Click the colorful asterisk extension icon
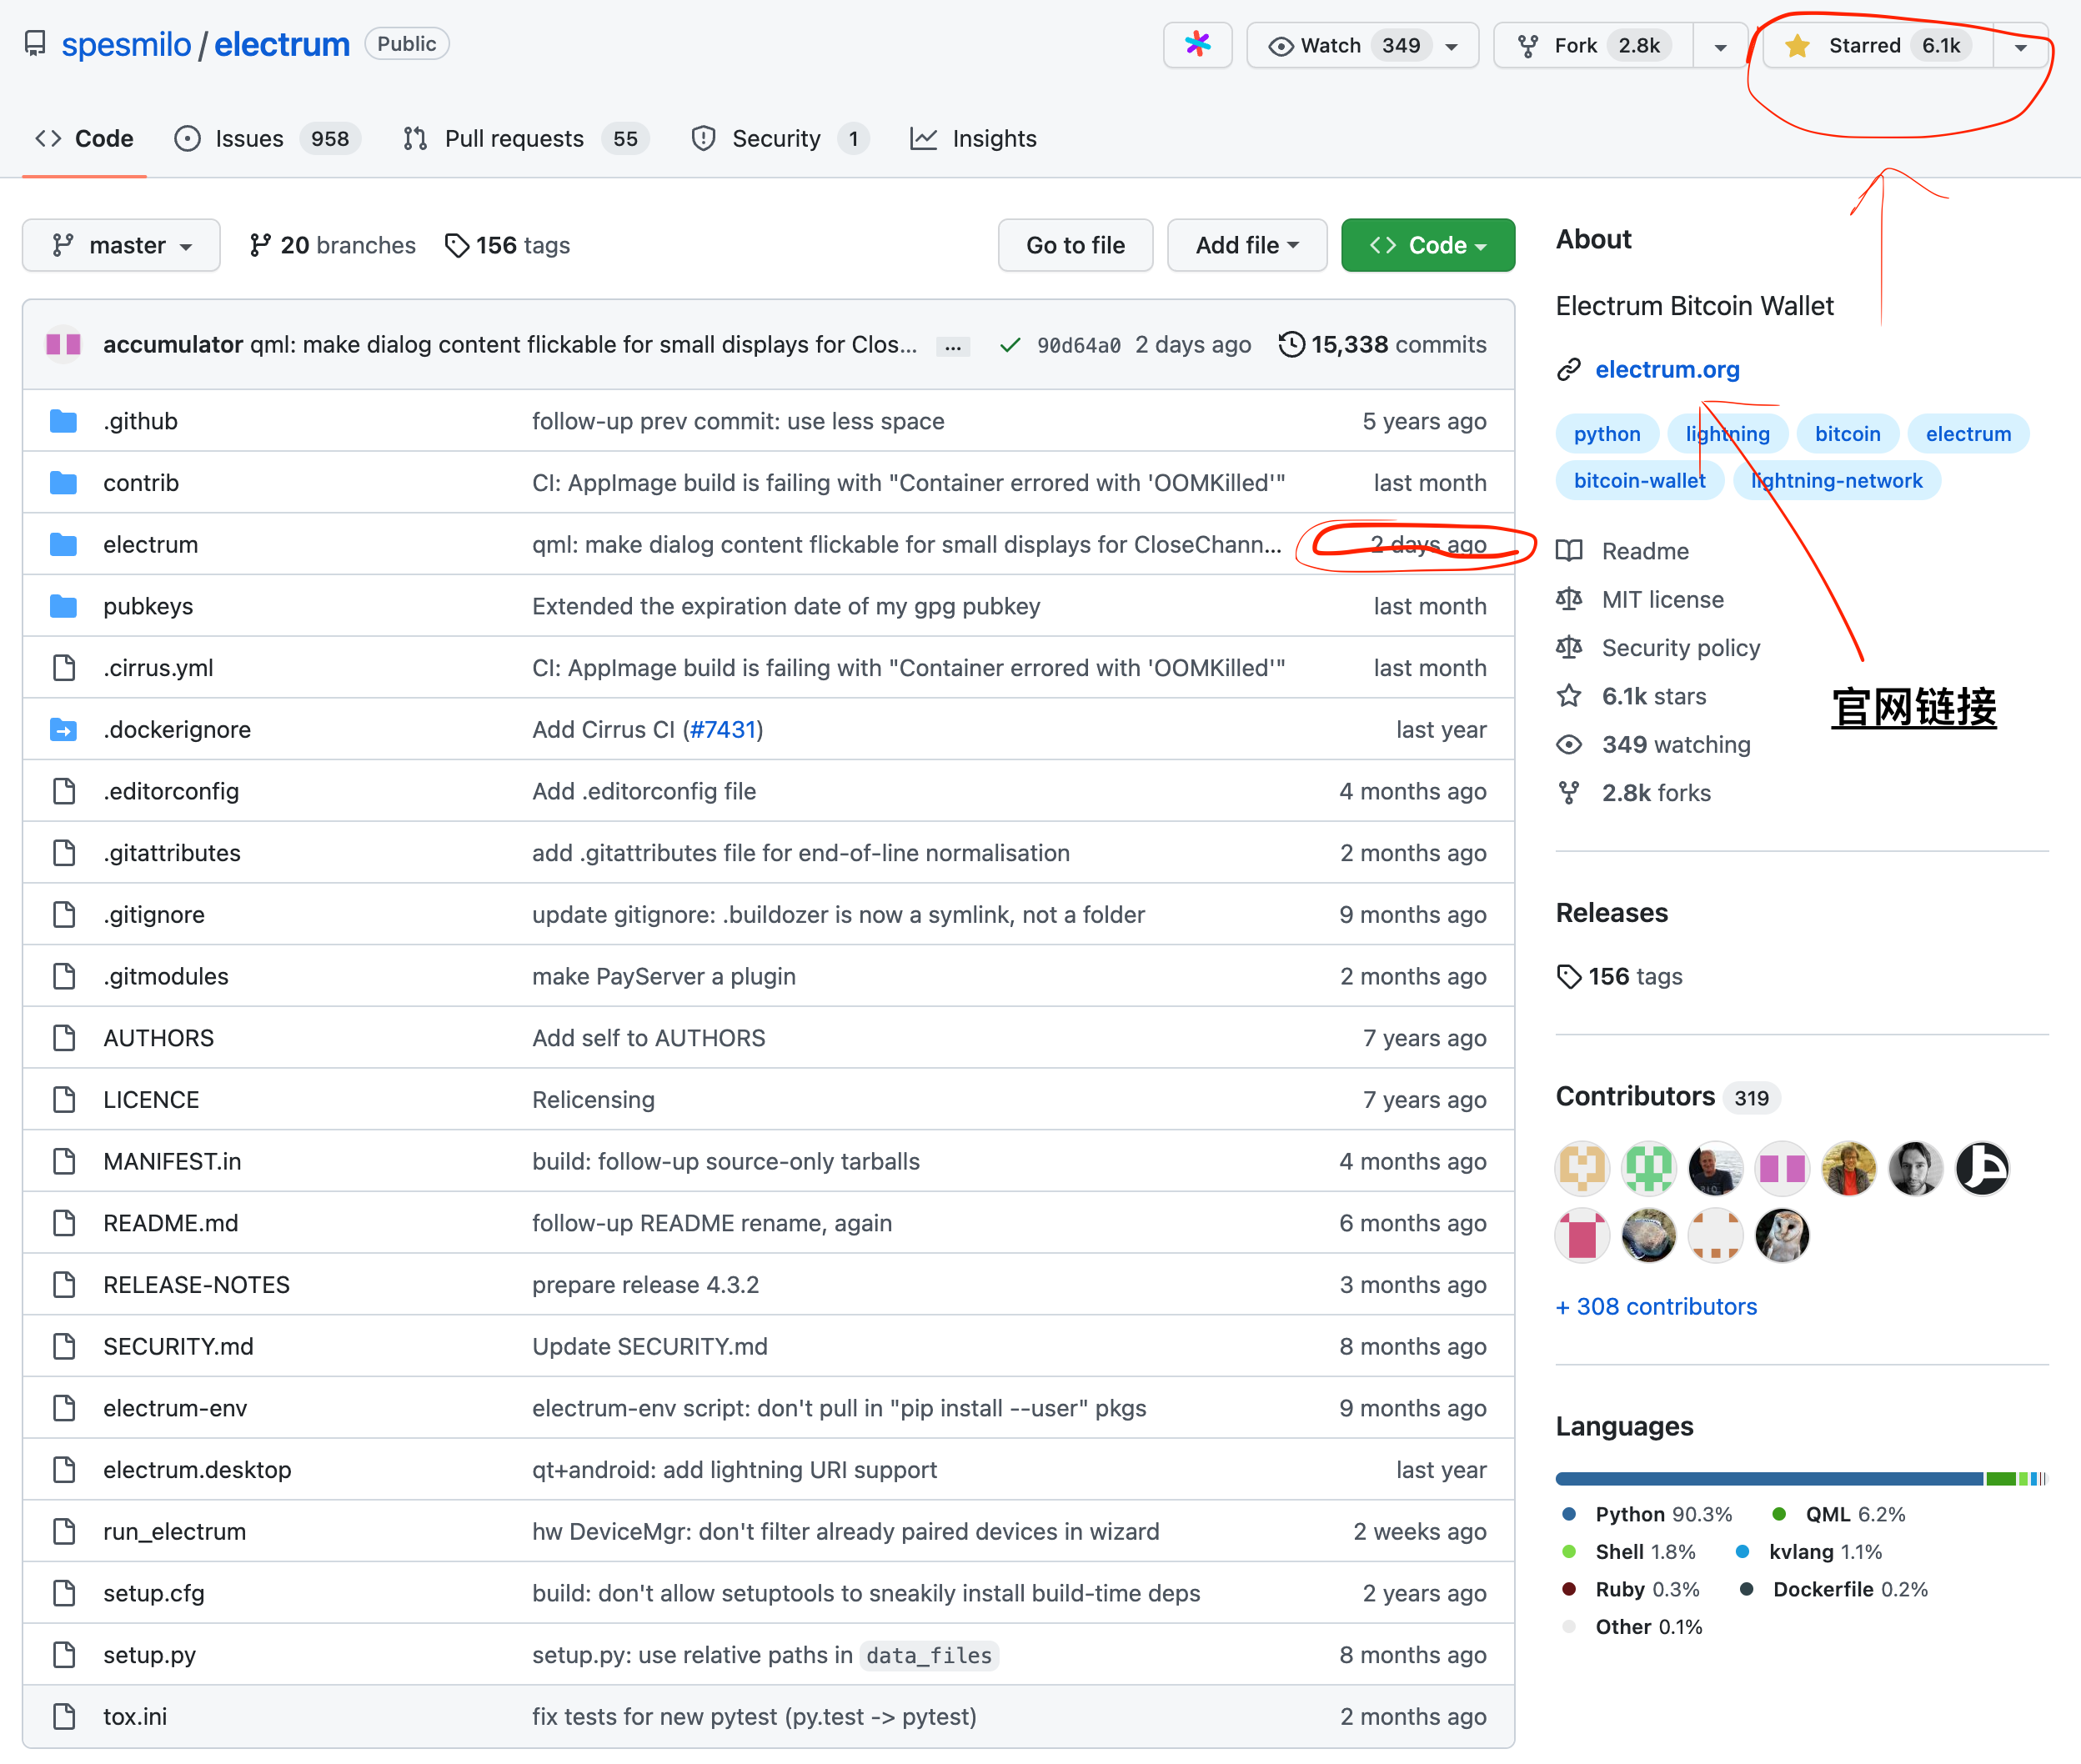Viewport: 2081px width, 1764px height. tap(1197, 45)
